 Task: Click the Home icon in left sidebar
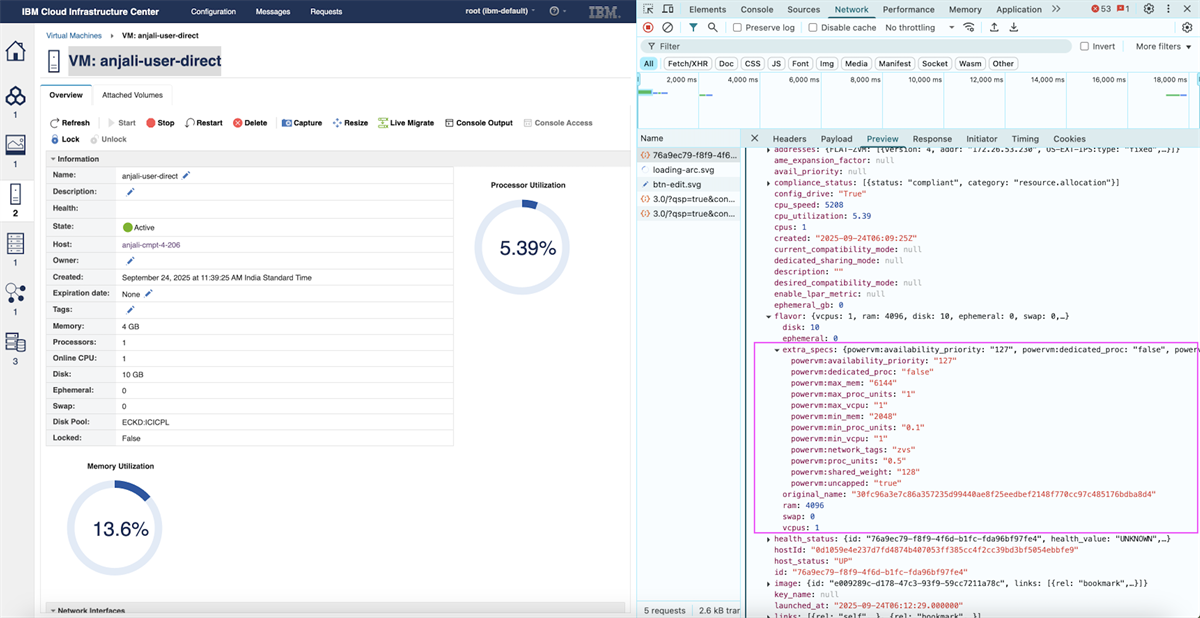point(15,51)
